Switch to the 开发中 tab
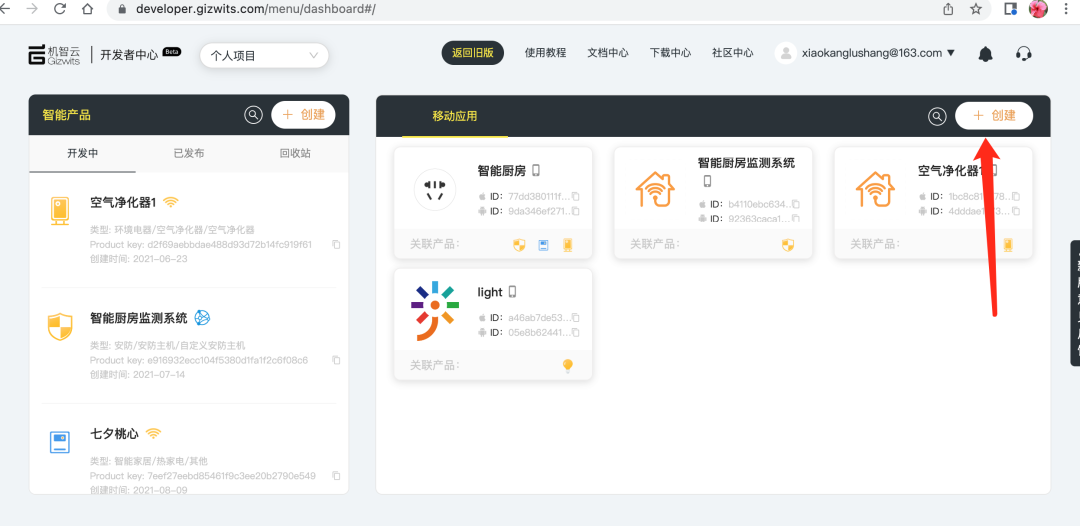1080x526 pixels. pyautogui.click(x=83, y=153)
